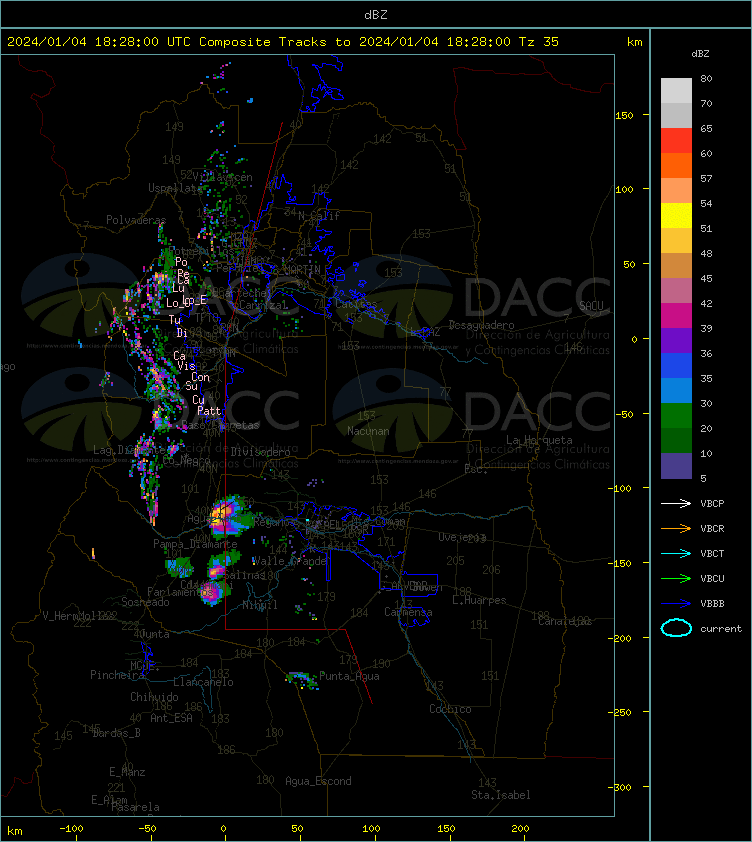Click the dBZ title at top

coord(375,14)
